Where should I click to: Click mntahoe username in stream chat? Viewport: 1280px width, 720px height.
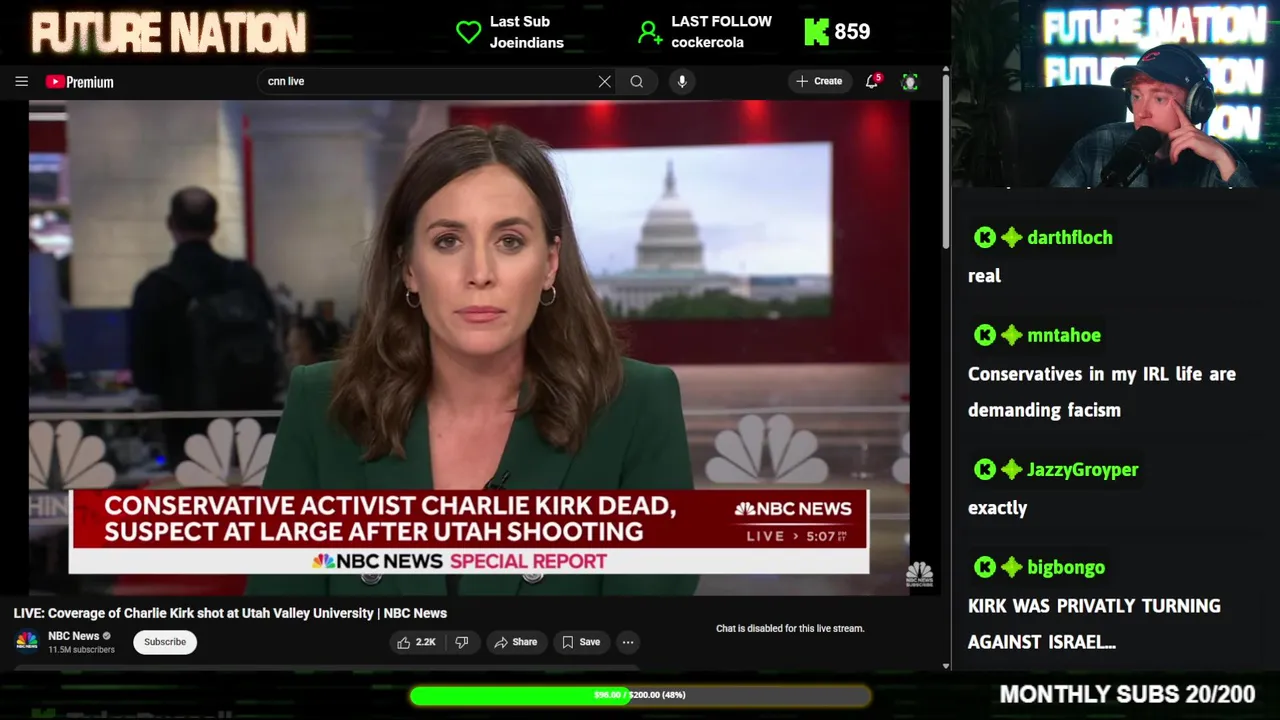tap(1064, 336)
